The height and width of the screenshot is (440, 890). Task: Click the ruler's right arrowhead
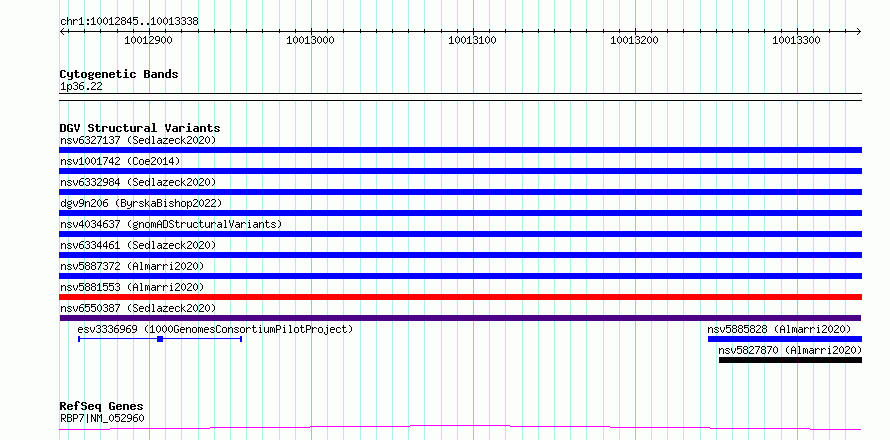(x=858, y=31)
